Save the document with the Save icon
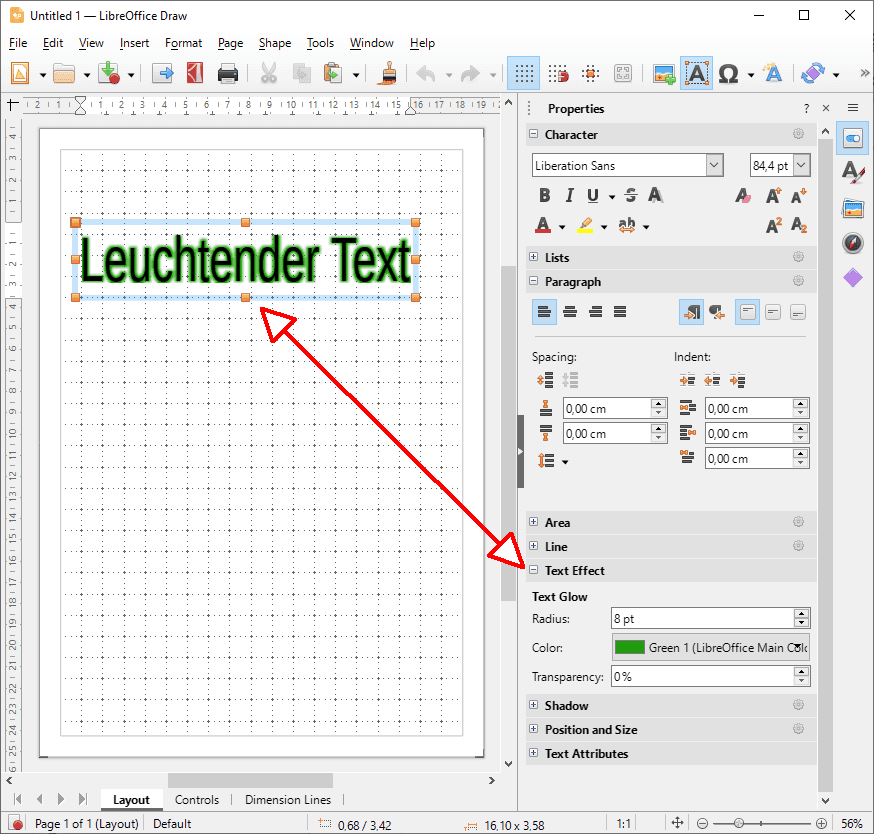 pos(109,73)
